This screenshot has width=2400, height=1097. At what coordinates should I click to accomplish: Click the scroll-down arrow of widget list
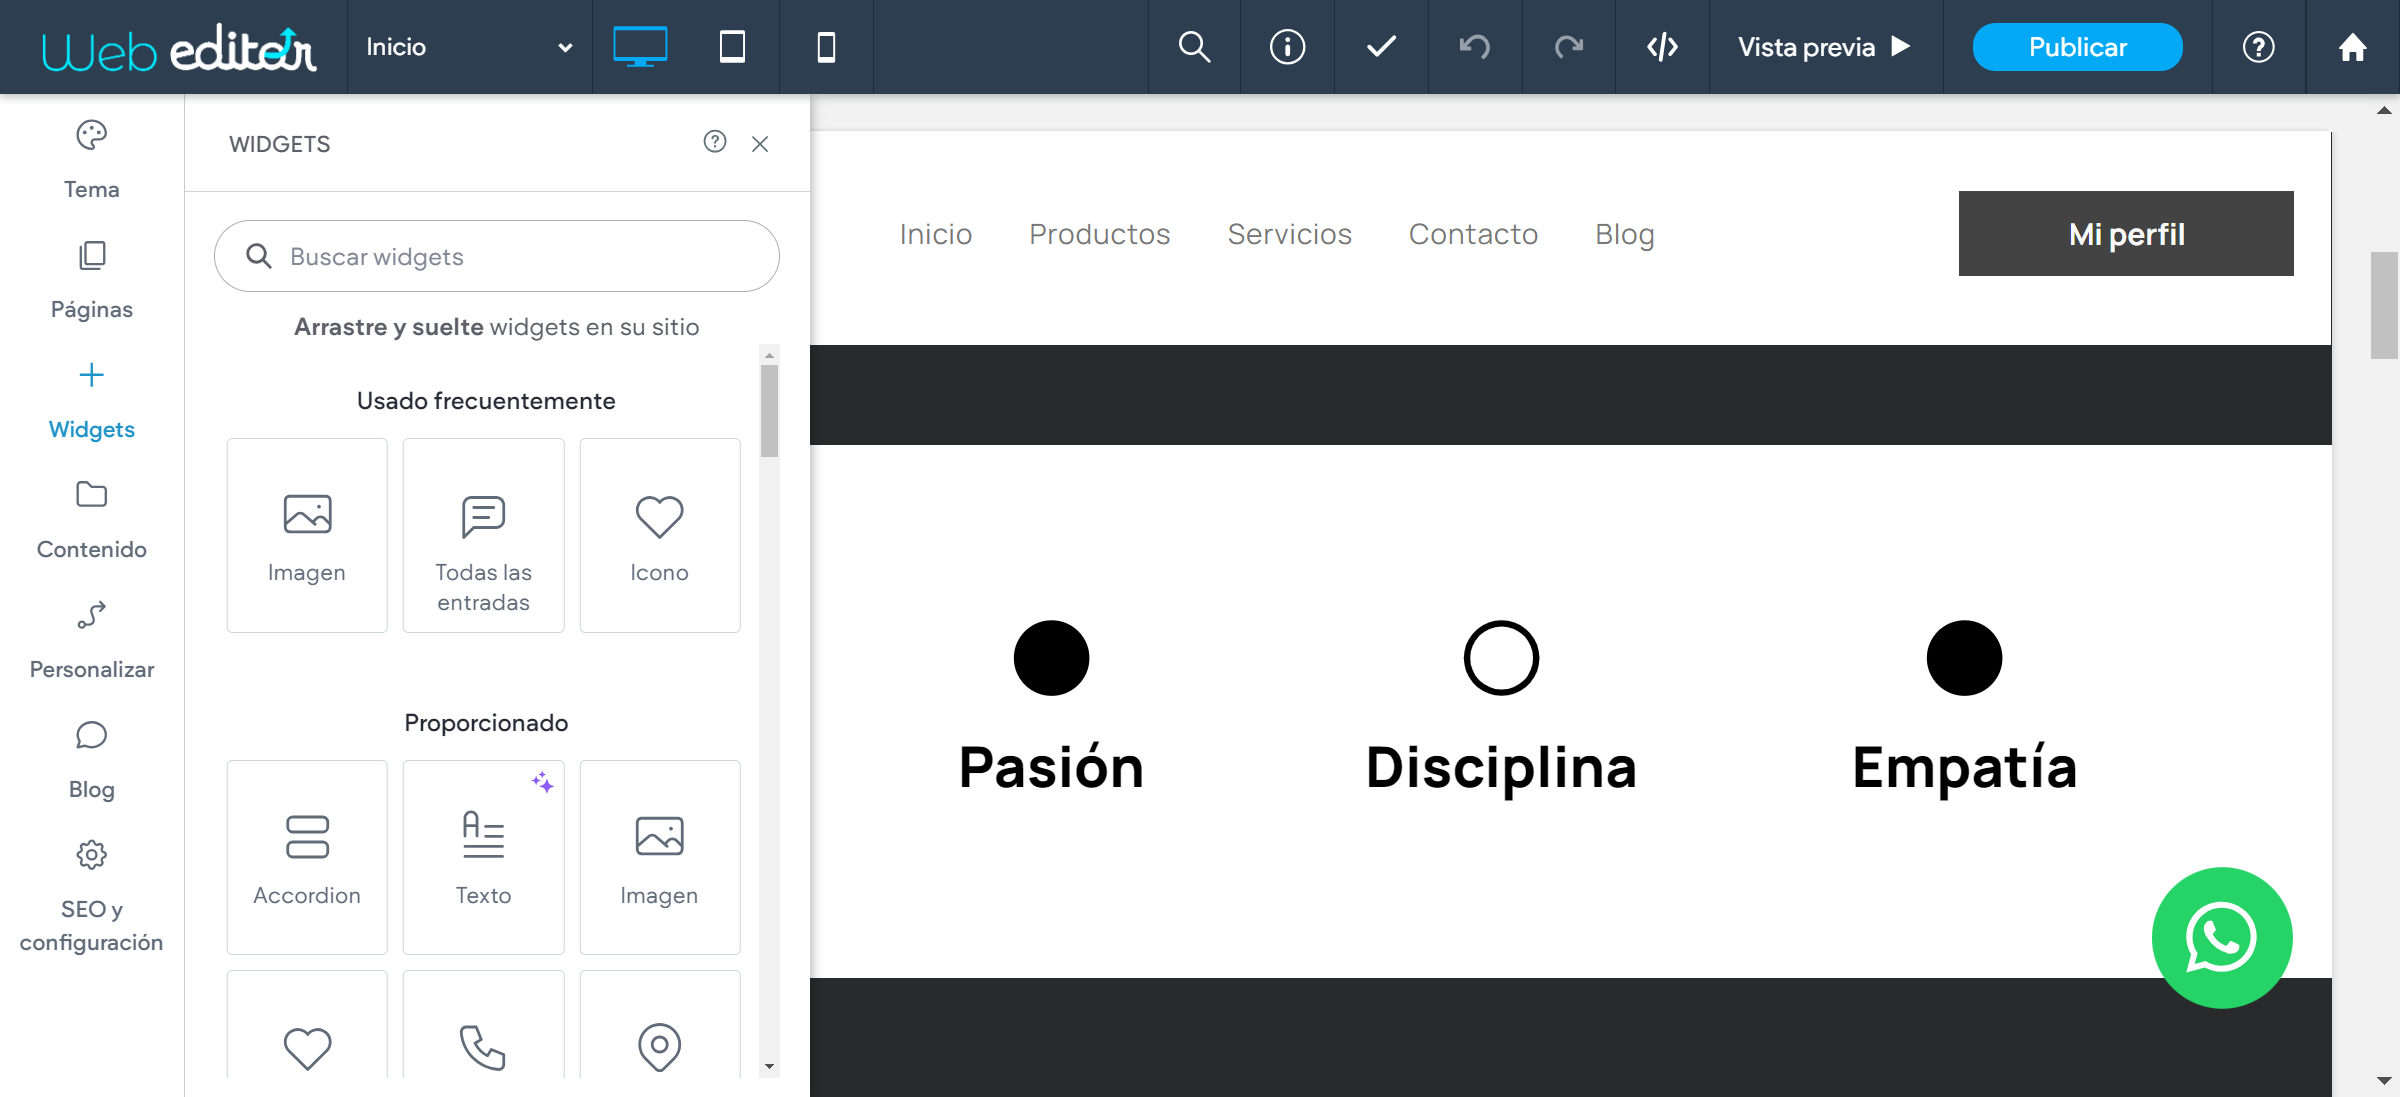769,1066
